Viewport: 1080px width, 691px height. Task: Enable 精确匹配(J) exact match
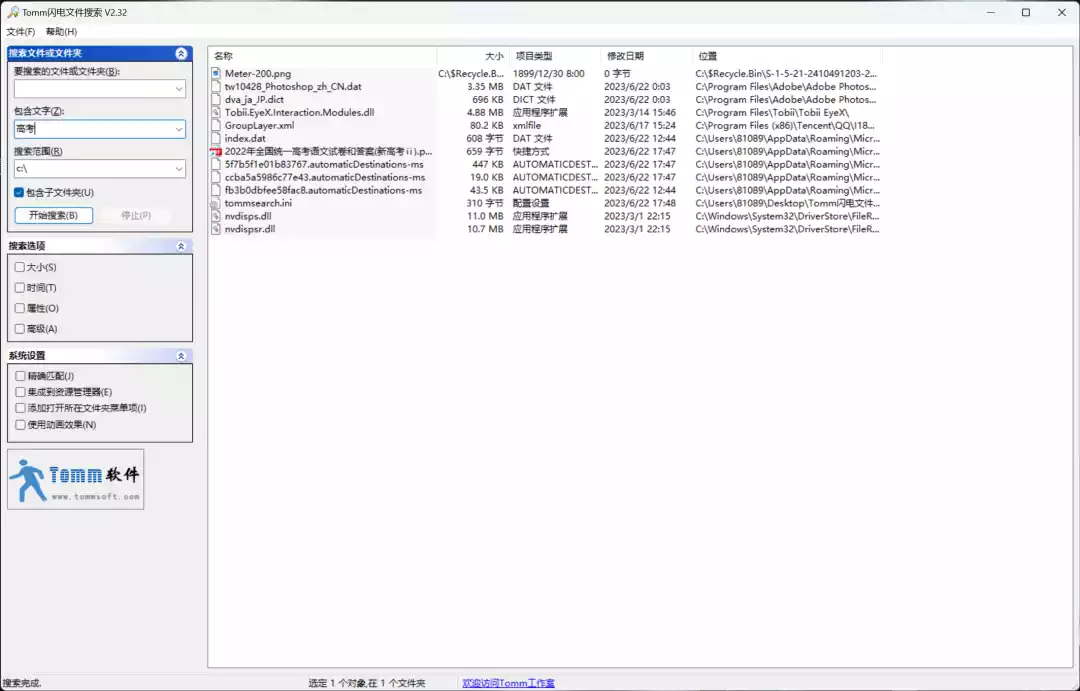(x=20, y=375)
